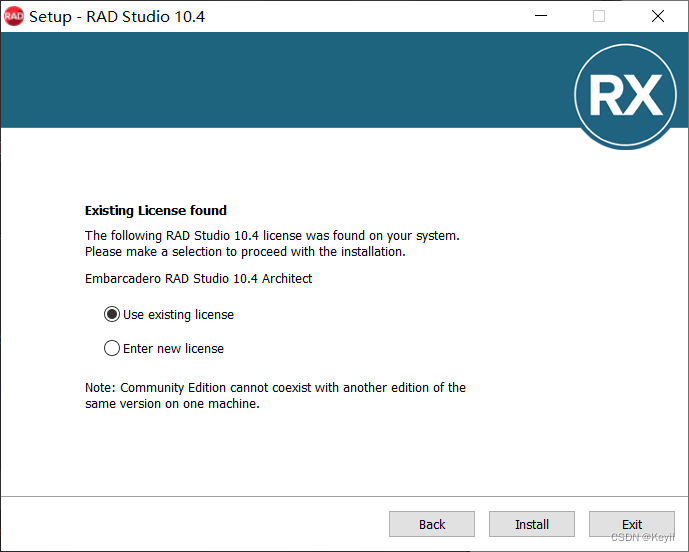The image size is (689, 552).
Task: Close the setup window
Action: (x=658, y=16)
